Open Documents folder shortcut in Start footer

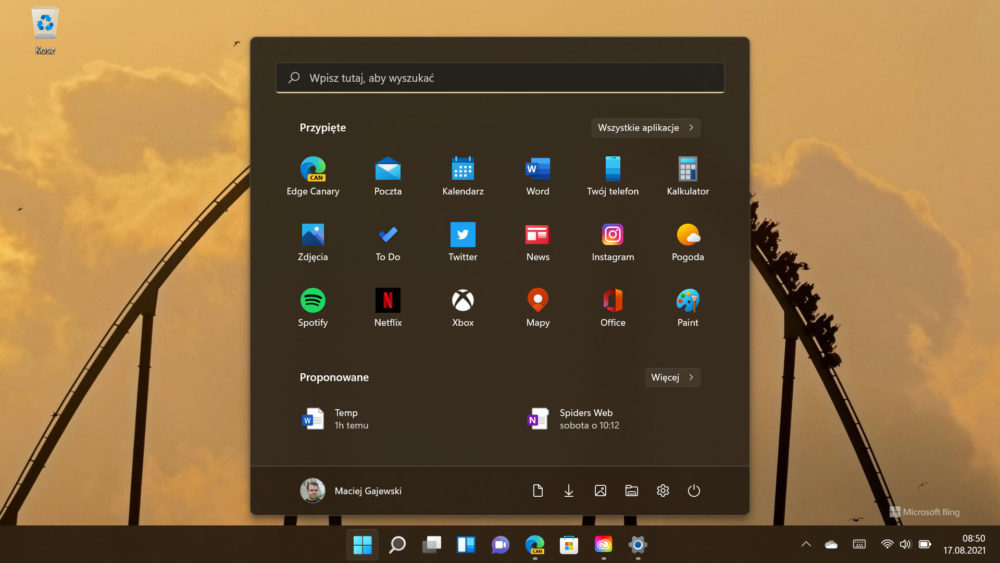coord(538,490)
